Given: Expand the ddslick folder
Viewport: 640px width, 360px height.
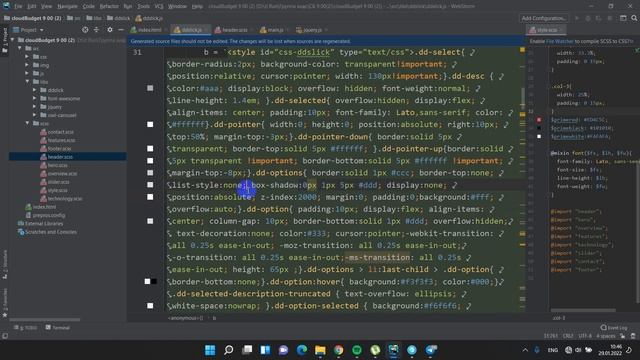Looking at the screenshot, I should [35, 90].
